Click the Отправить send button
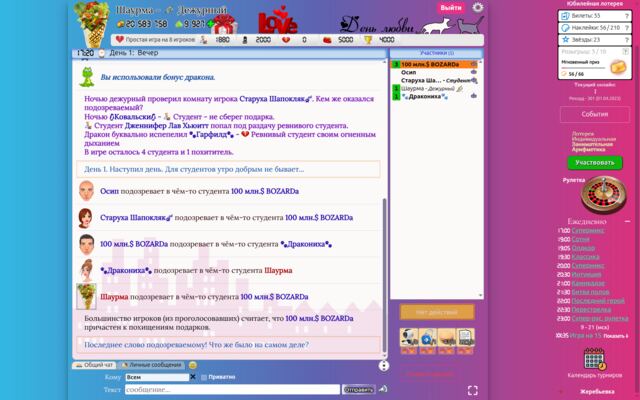Viewport: 640px width, 400px height. point(358,390)
